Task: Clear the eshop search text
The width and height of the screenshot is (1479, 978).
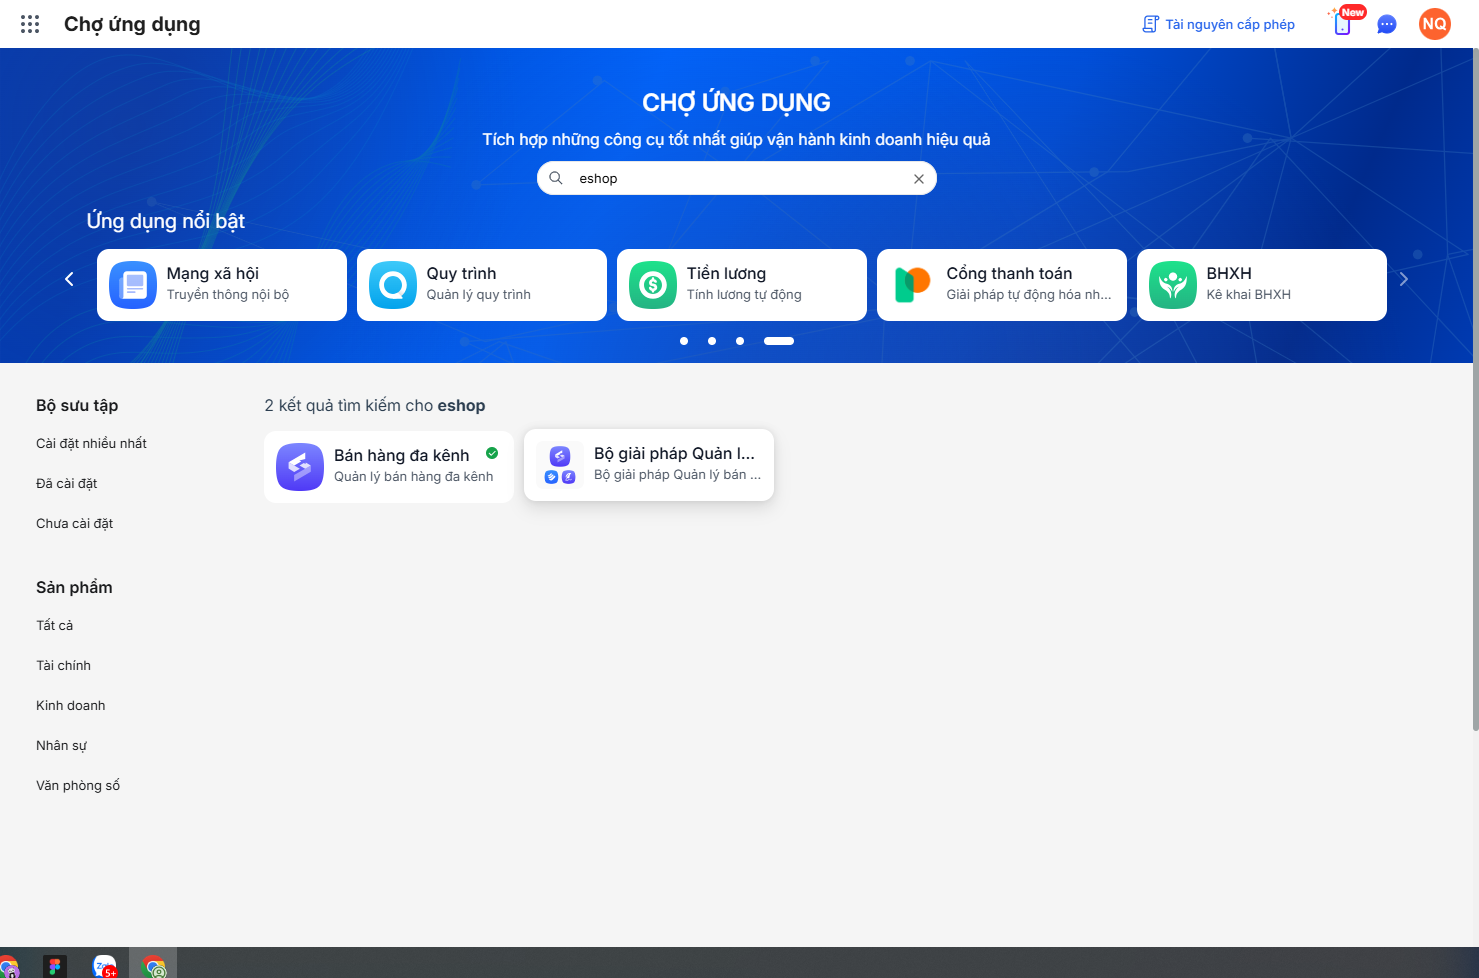Action: click(919, 179)
